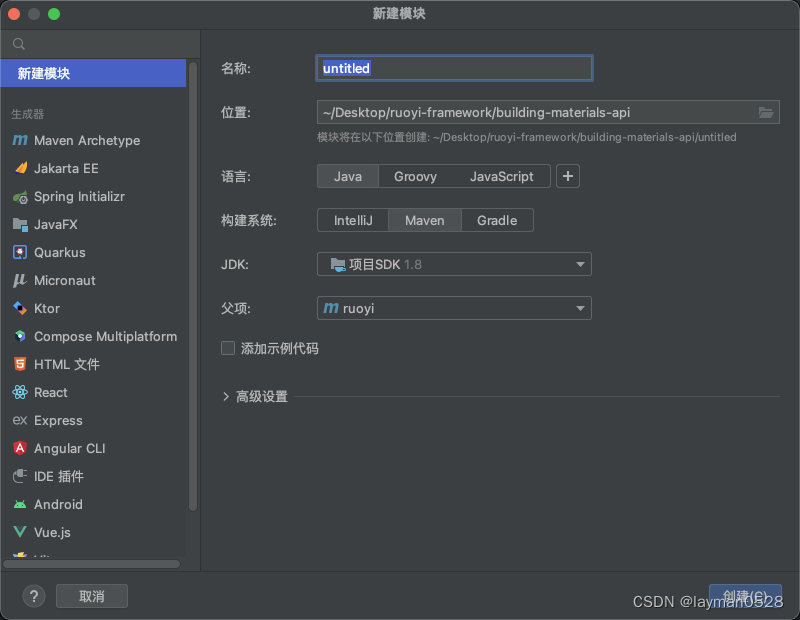Viewport: 800px width, 620px height.
Task: Switch the language to JavaScript
Action: coord(502,177)
